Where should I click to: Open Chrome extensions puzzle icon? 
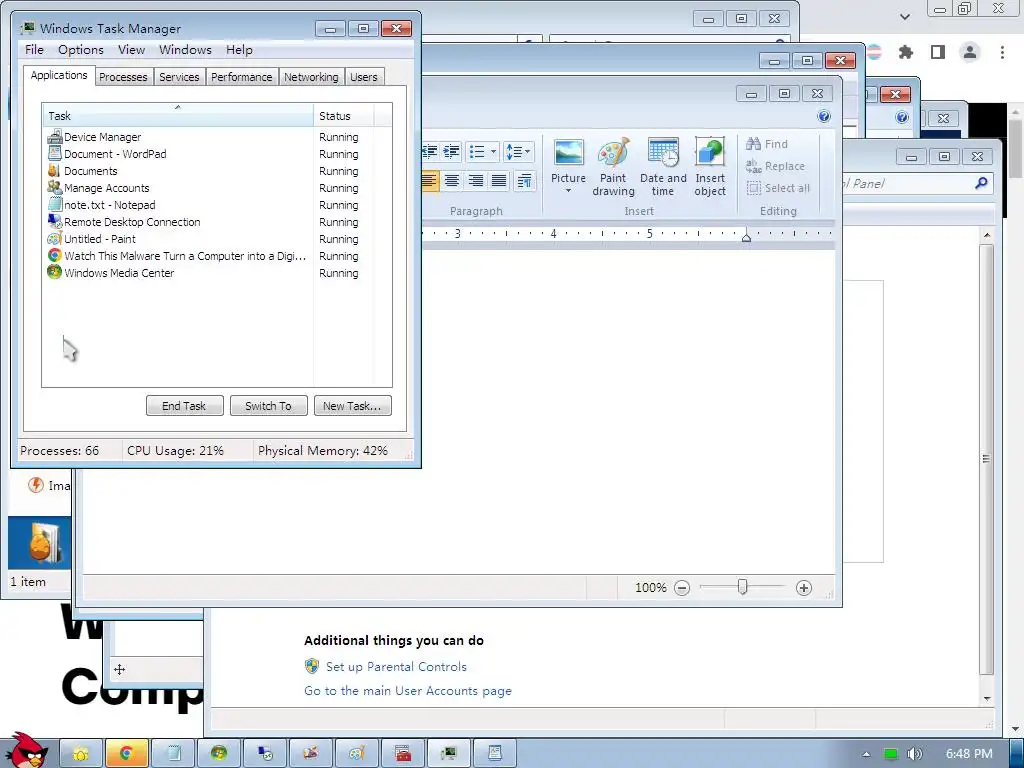906,52
